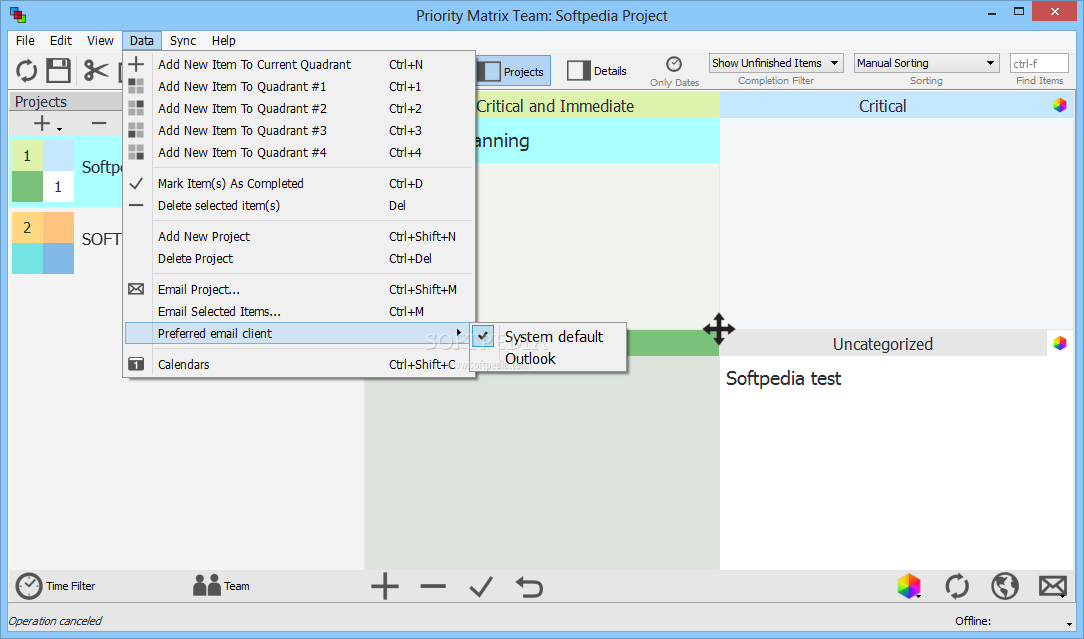Image resolution: width=1084 pixels, height=639 pixels.
Task: Click the calendar icon beside Calendars
Action: 136,364
